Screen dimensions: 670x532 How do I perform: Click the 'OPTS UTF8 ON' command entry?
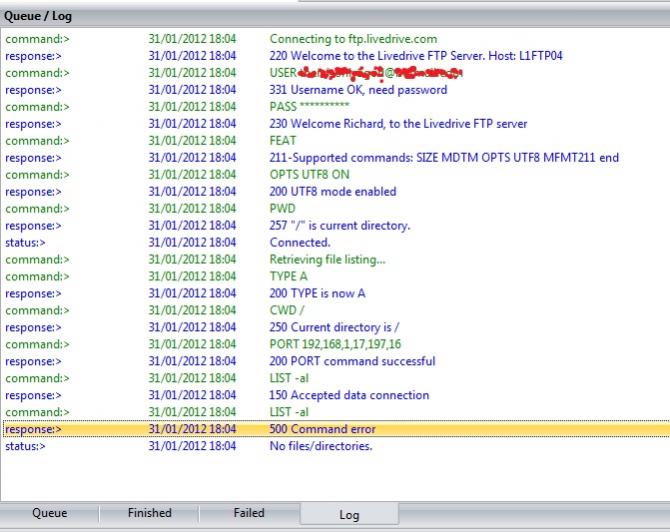[309, 175]
